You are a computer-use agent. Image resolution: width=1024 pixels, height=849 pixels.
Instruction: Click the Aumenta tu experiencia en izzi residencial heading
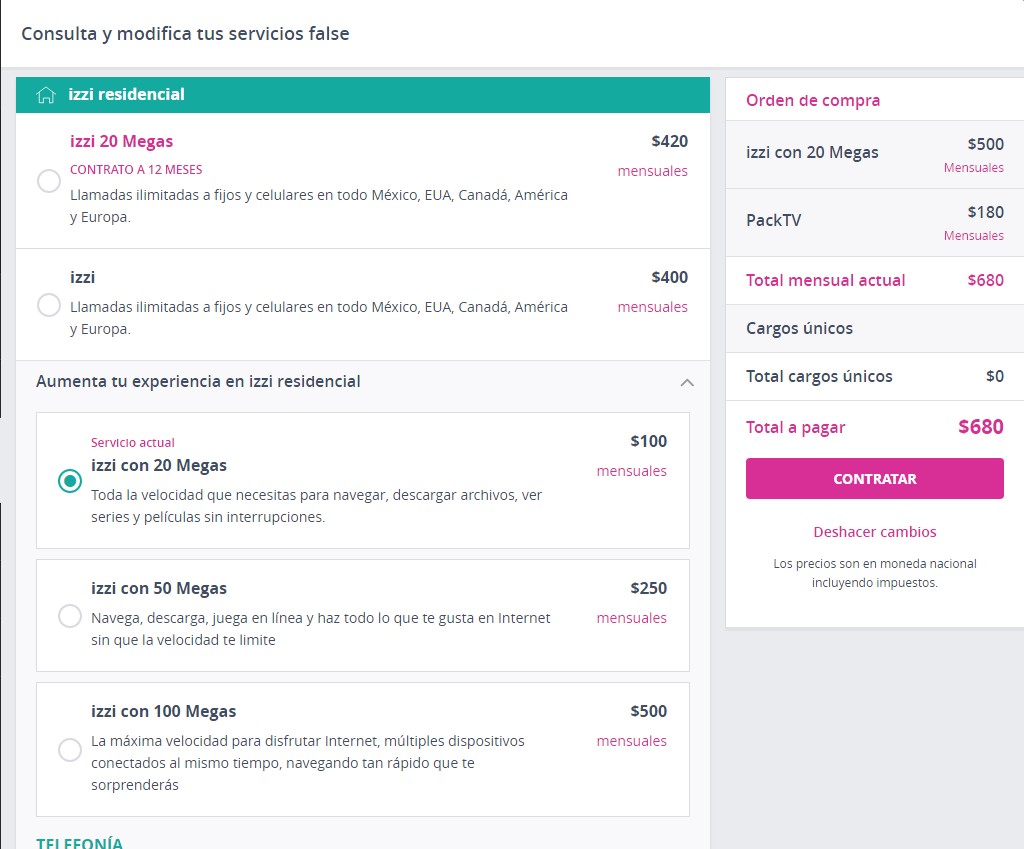pyautogui.click(x=198, y=382)
